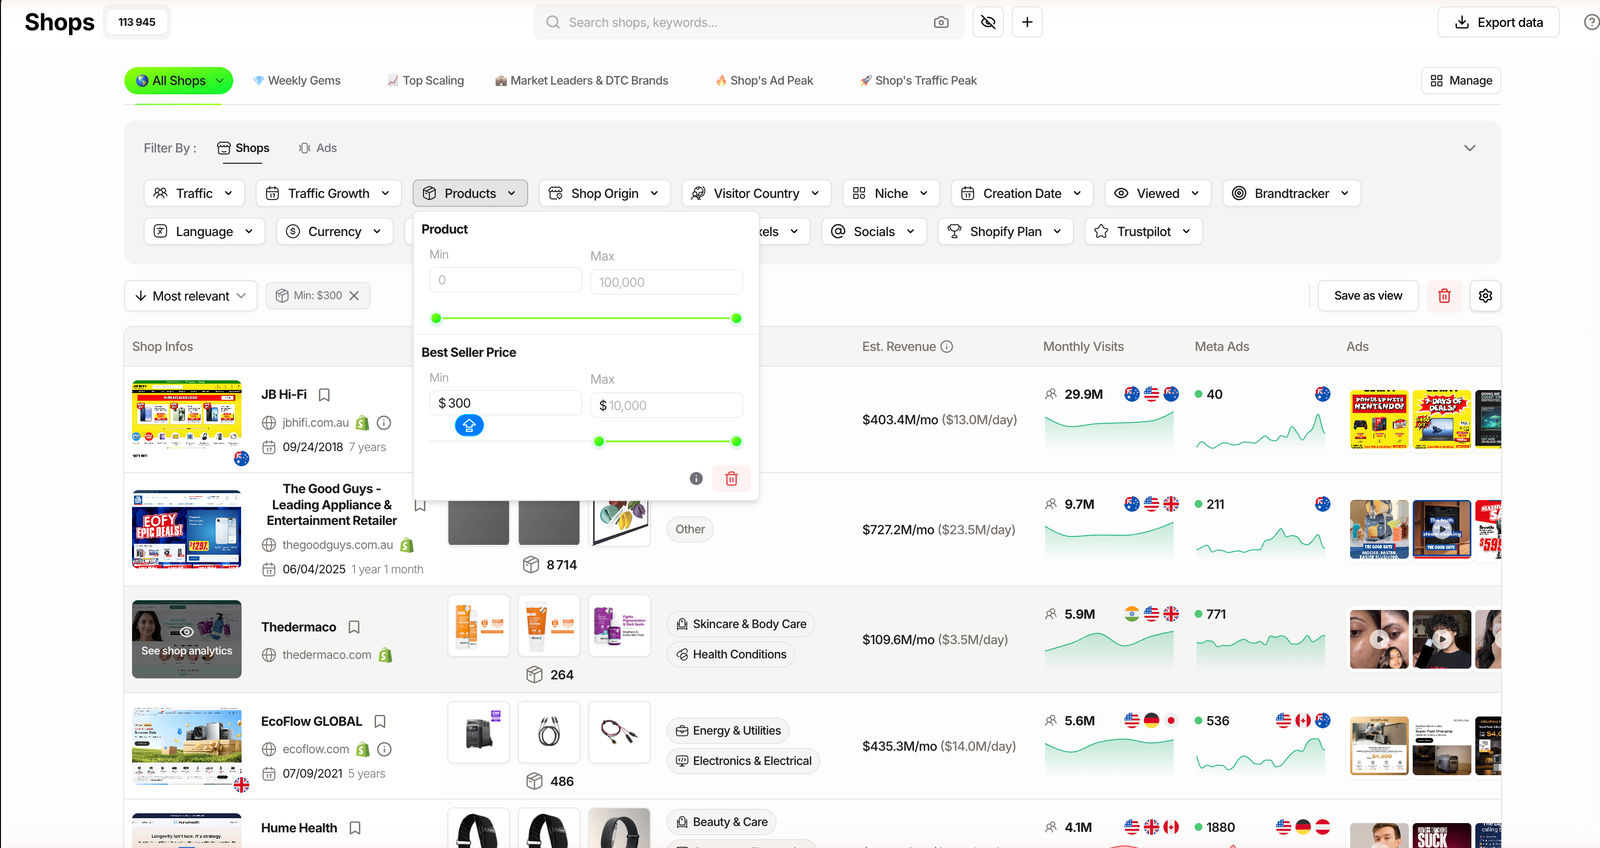Expand the Visitor Country filter

coord(757,193)
